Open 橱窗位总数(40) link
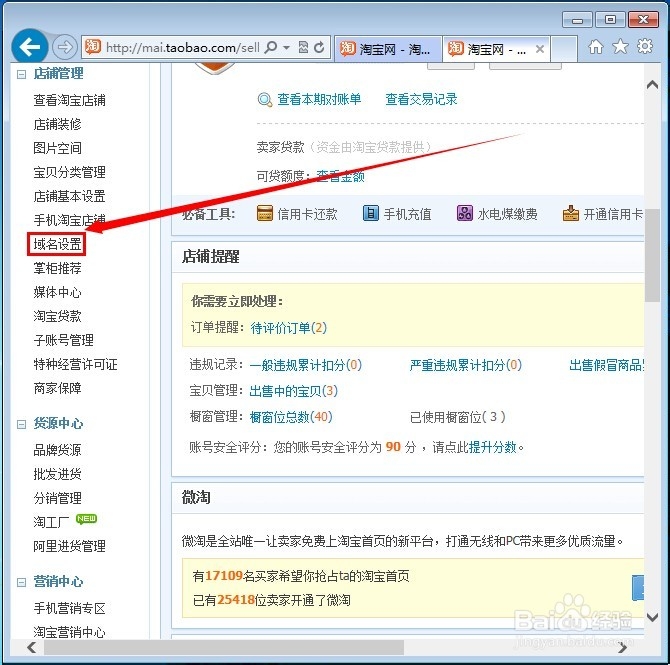670x665 pixels. (291, 417)
